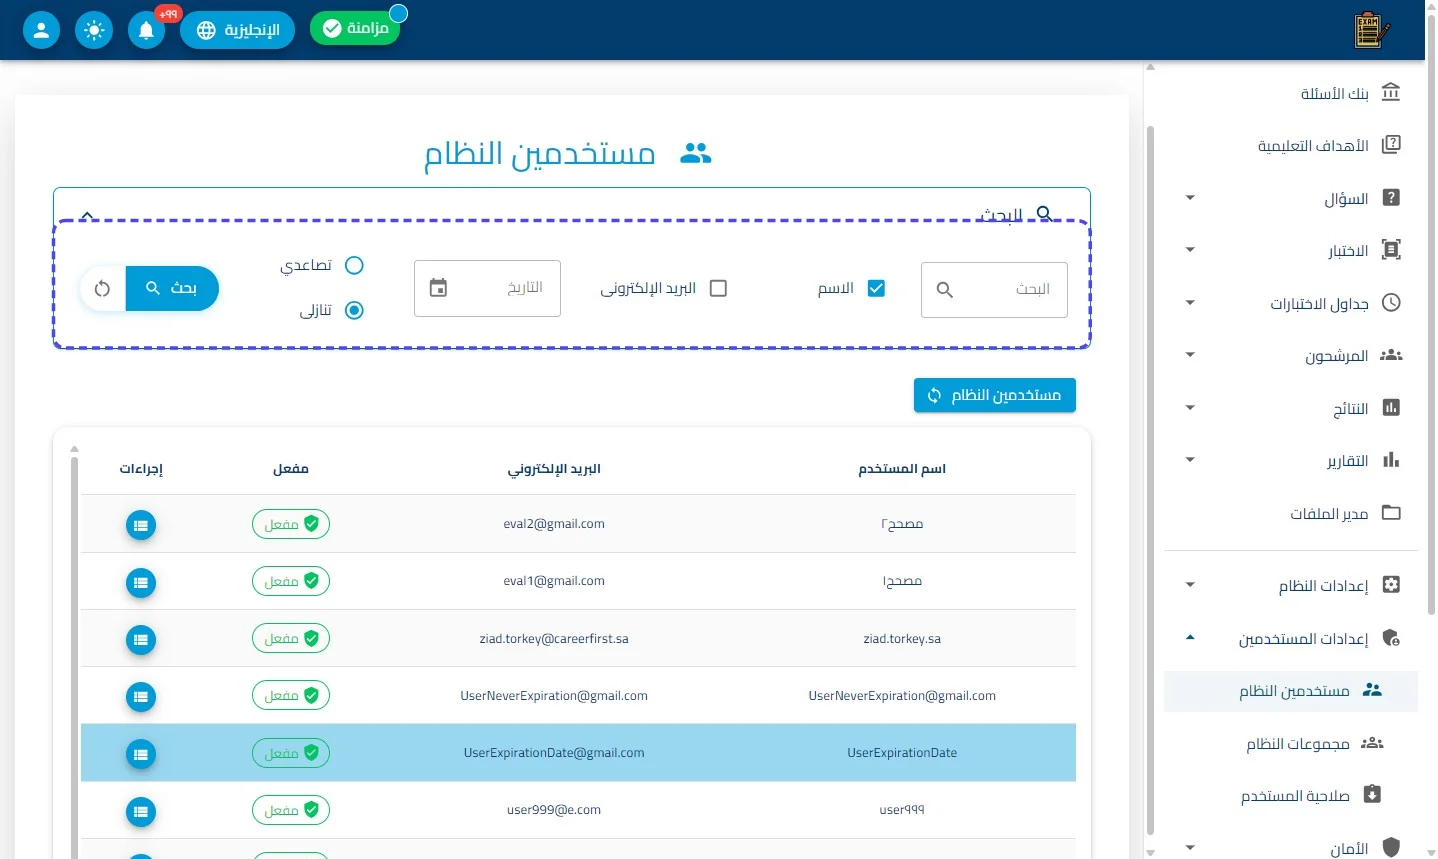Screen dimensions: 1438x859
Task: Open actions menu for user999@e.com row
Action: point(141,811)
